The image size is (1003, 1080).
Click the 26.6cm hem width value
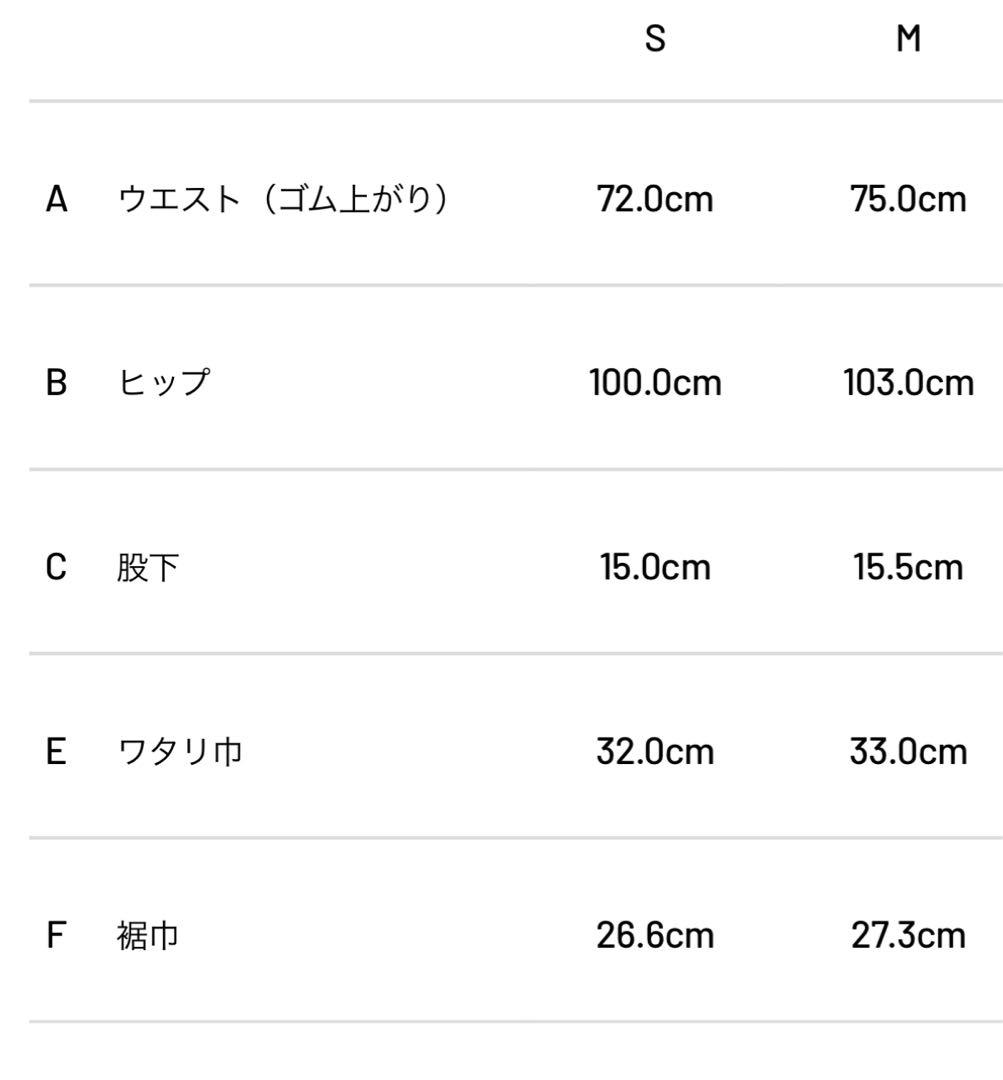(x=655, y=936)
